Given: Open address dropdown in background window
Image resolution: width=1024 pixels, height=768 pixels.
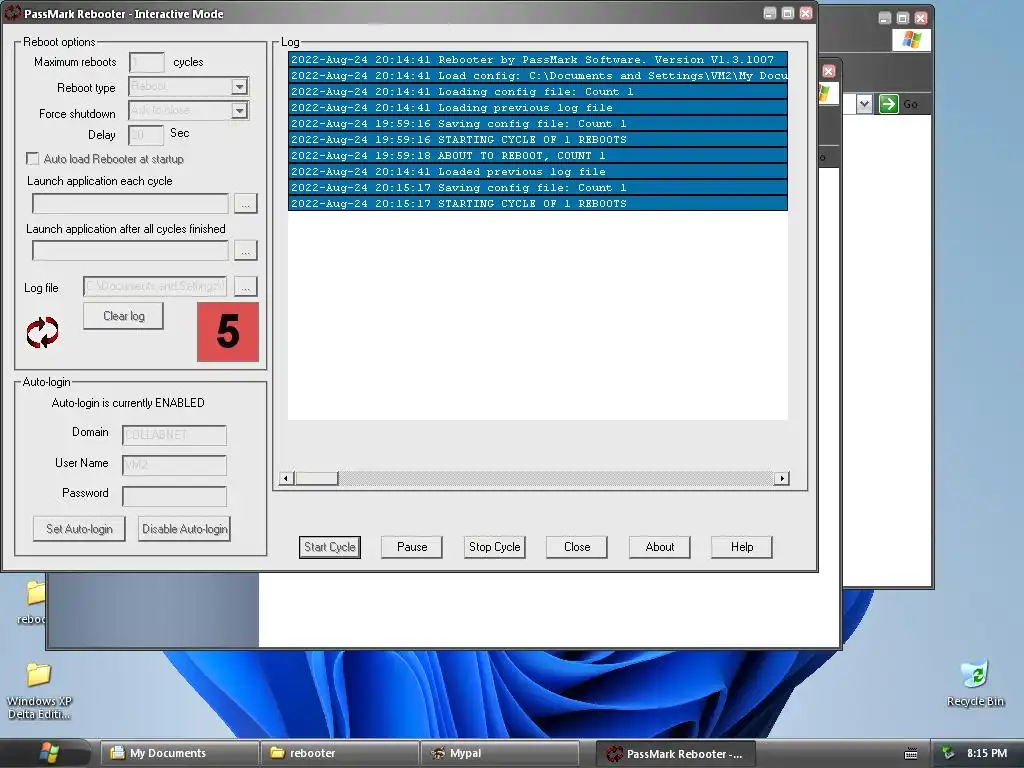Looking at the screenshot, I should [864, 104].
